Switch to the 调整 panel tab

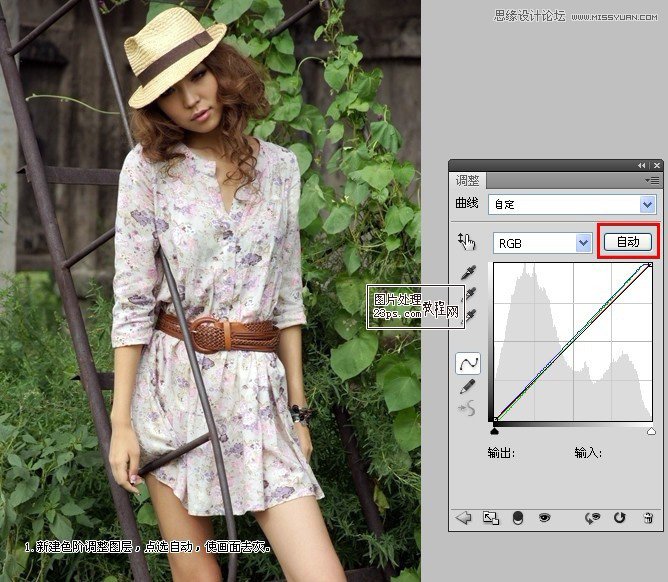click(467, 181)
